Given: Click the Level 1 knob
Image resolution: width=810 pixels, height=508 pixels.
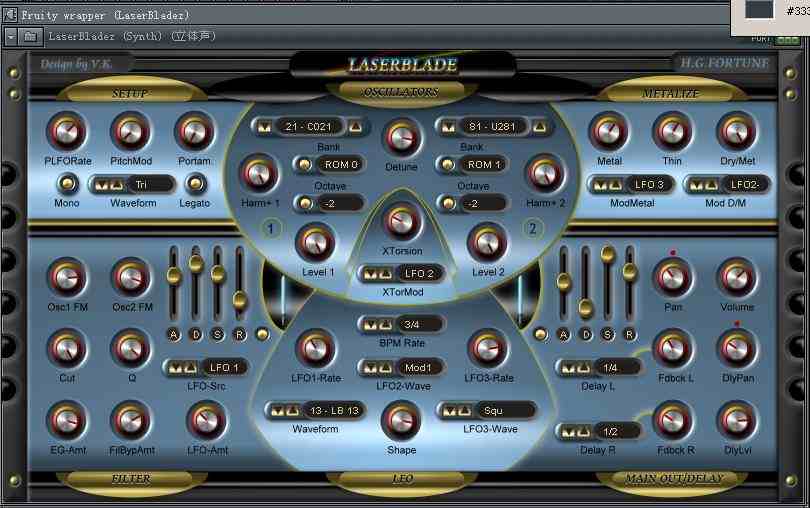Looking at the screenshot, I should [315, 243].
